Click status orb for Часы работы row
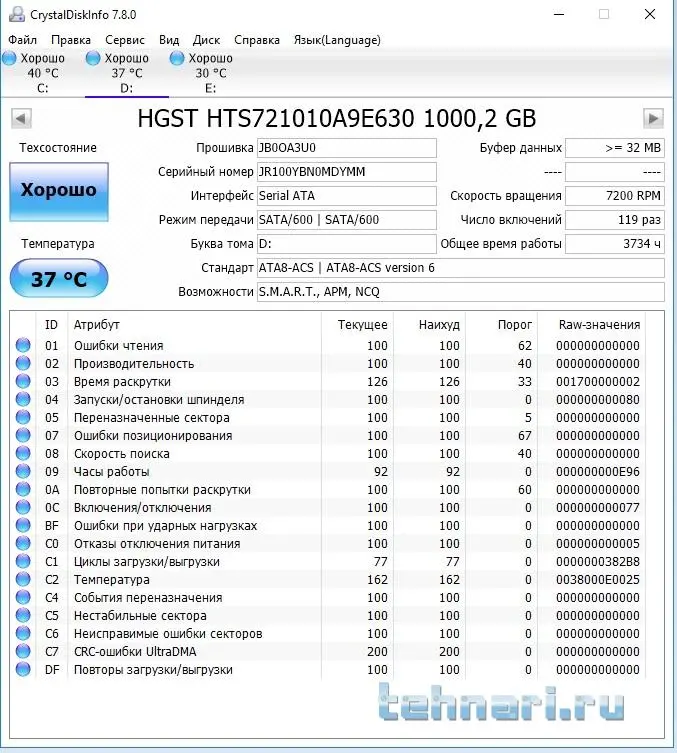 coord(23,471)
